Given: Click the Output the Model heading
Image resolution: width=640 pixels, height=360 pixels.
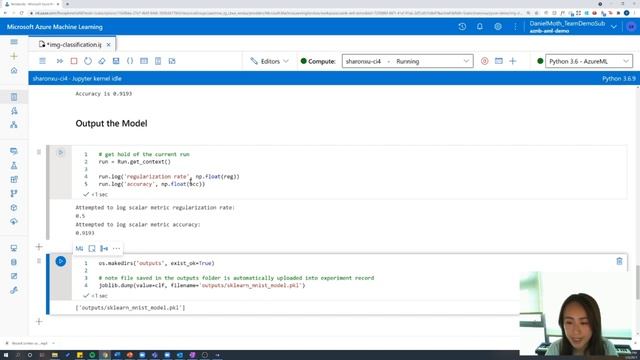Looking at the screenshot, I should click(x=111, y=123).
